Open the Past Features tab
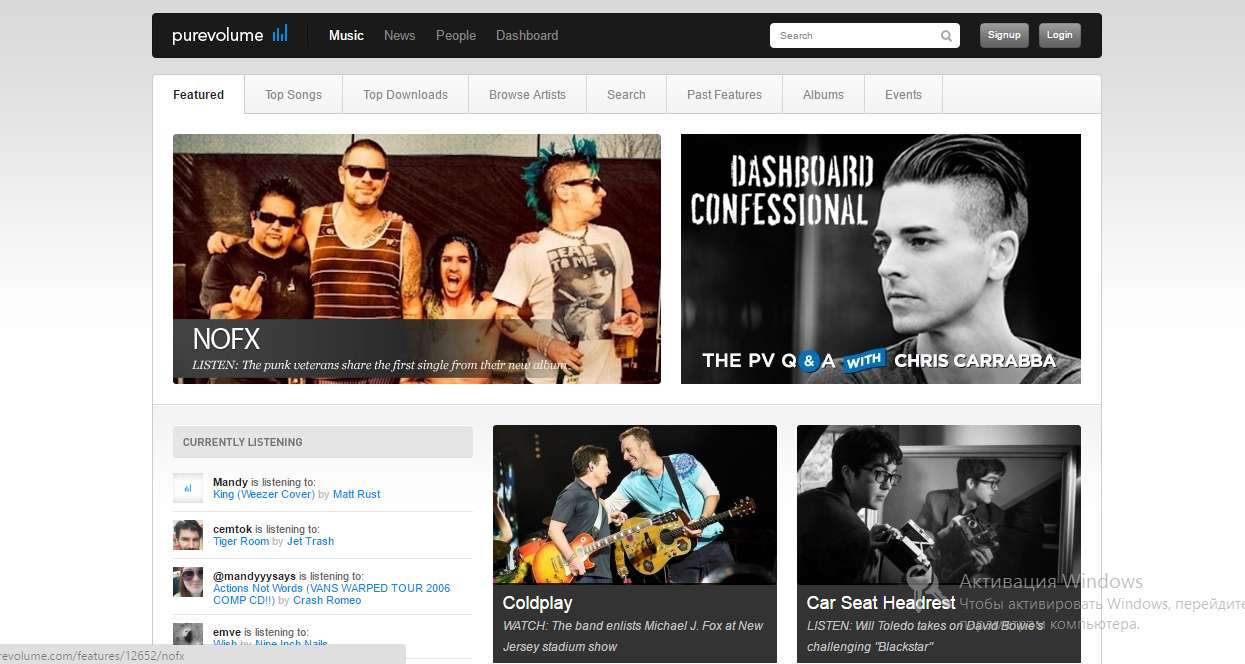Screen dimensions: 1245x664 (724, 95)
